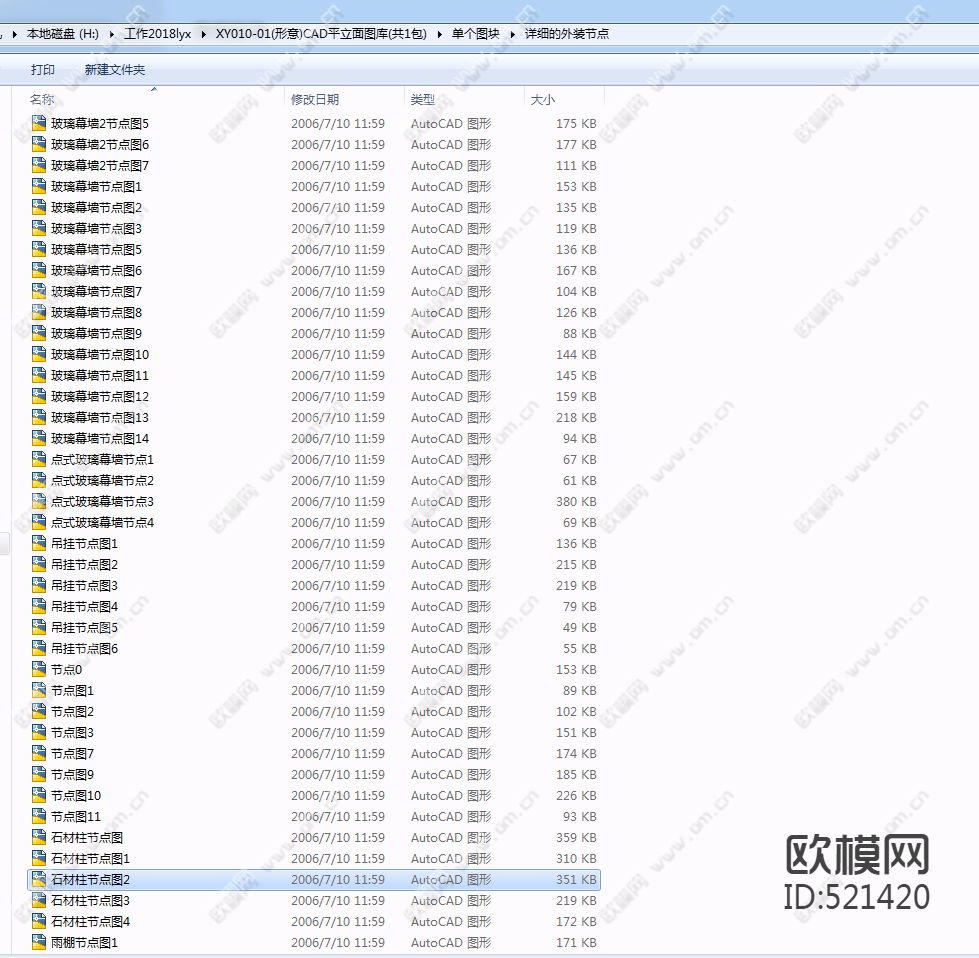Navigate to 工作2018lyx folder breadcrumb
The height and width of the screenshot is (958, 979).
tap(157, 34)
